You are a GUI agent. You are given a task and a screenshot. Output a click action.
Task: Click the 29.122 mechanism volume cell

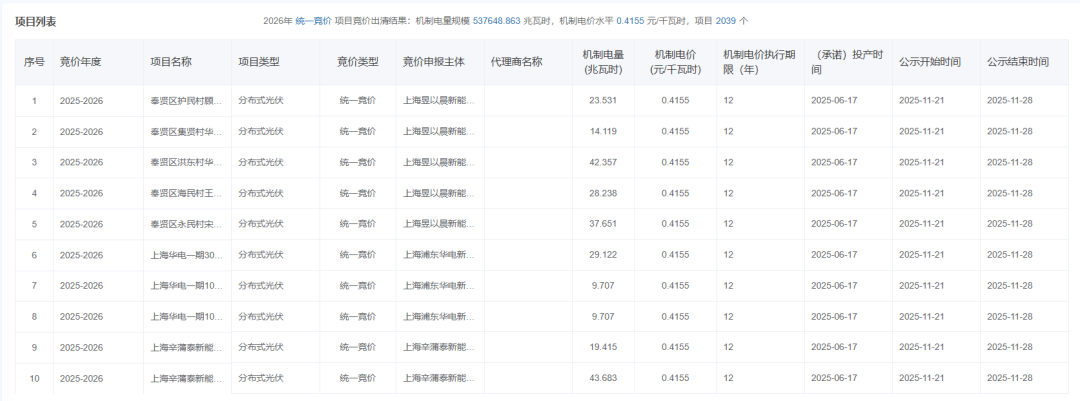tap(602, 255)
